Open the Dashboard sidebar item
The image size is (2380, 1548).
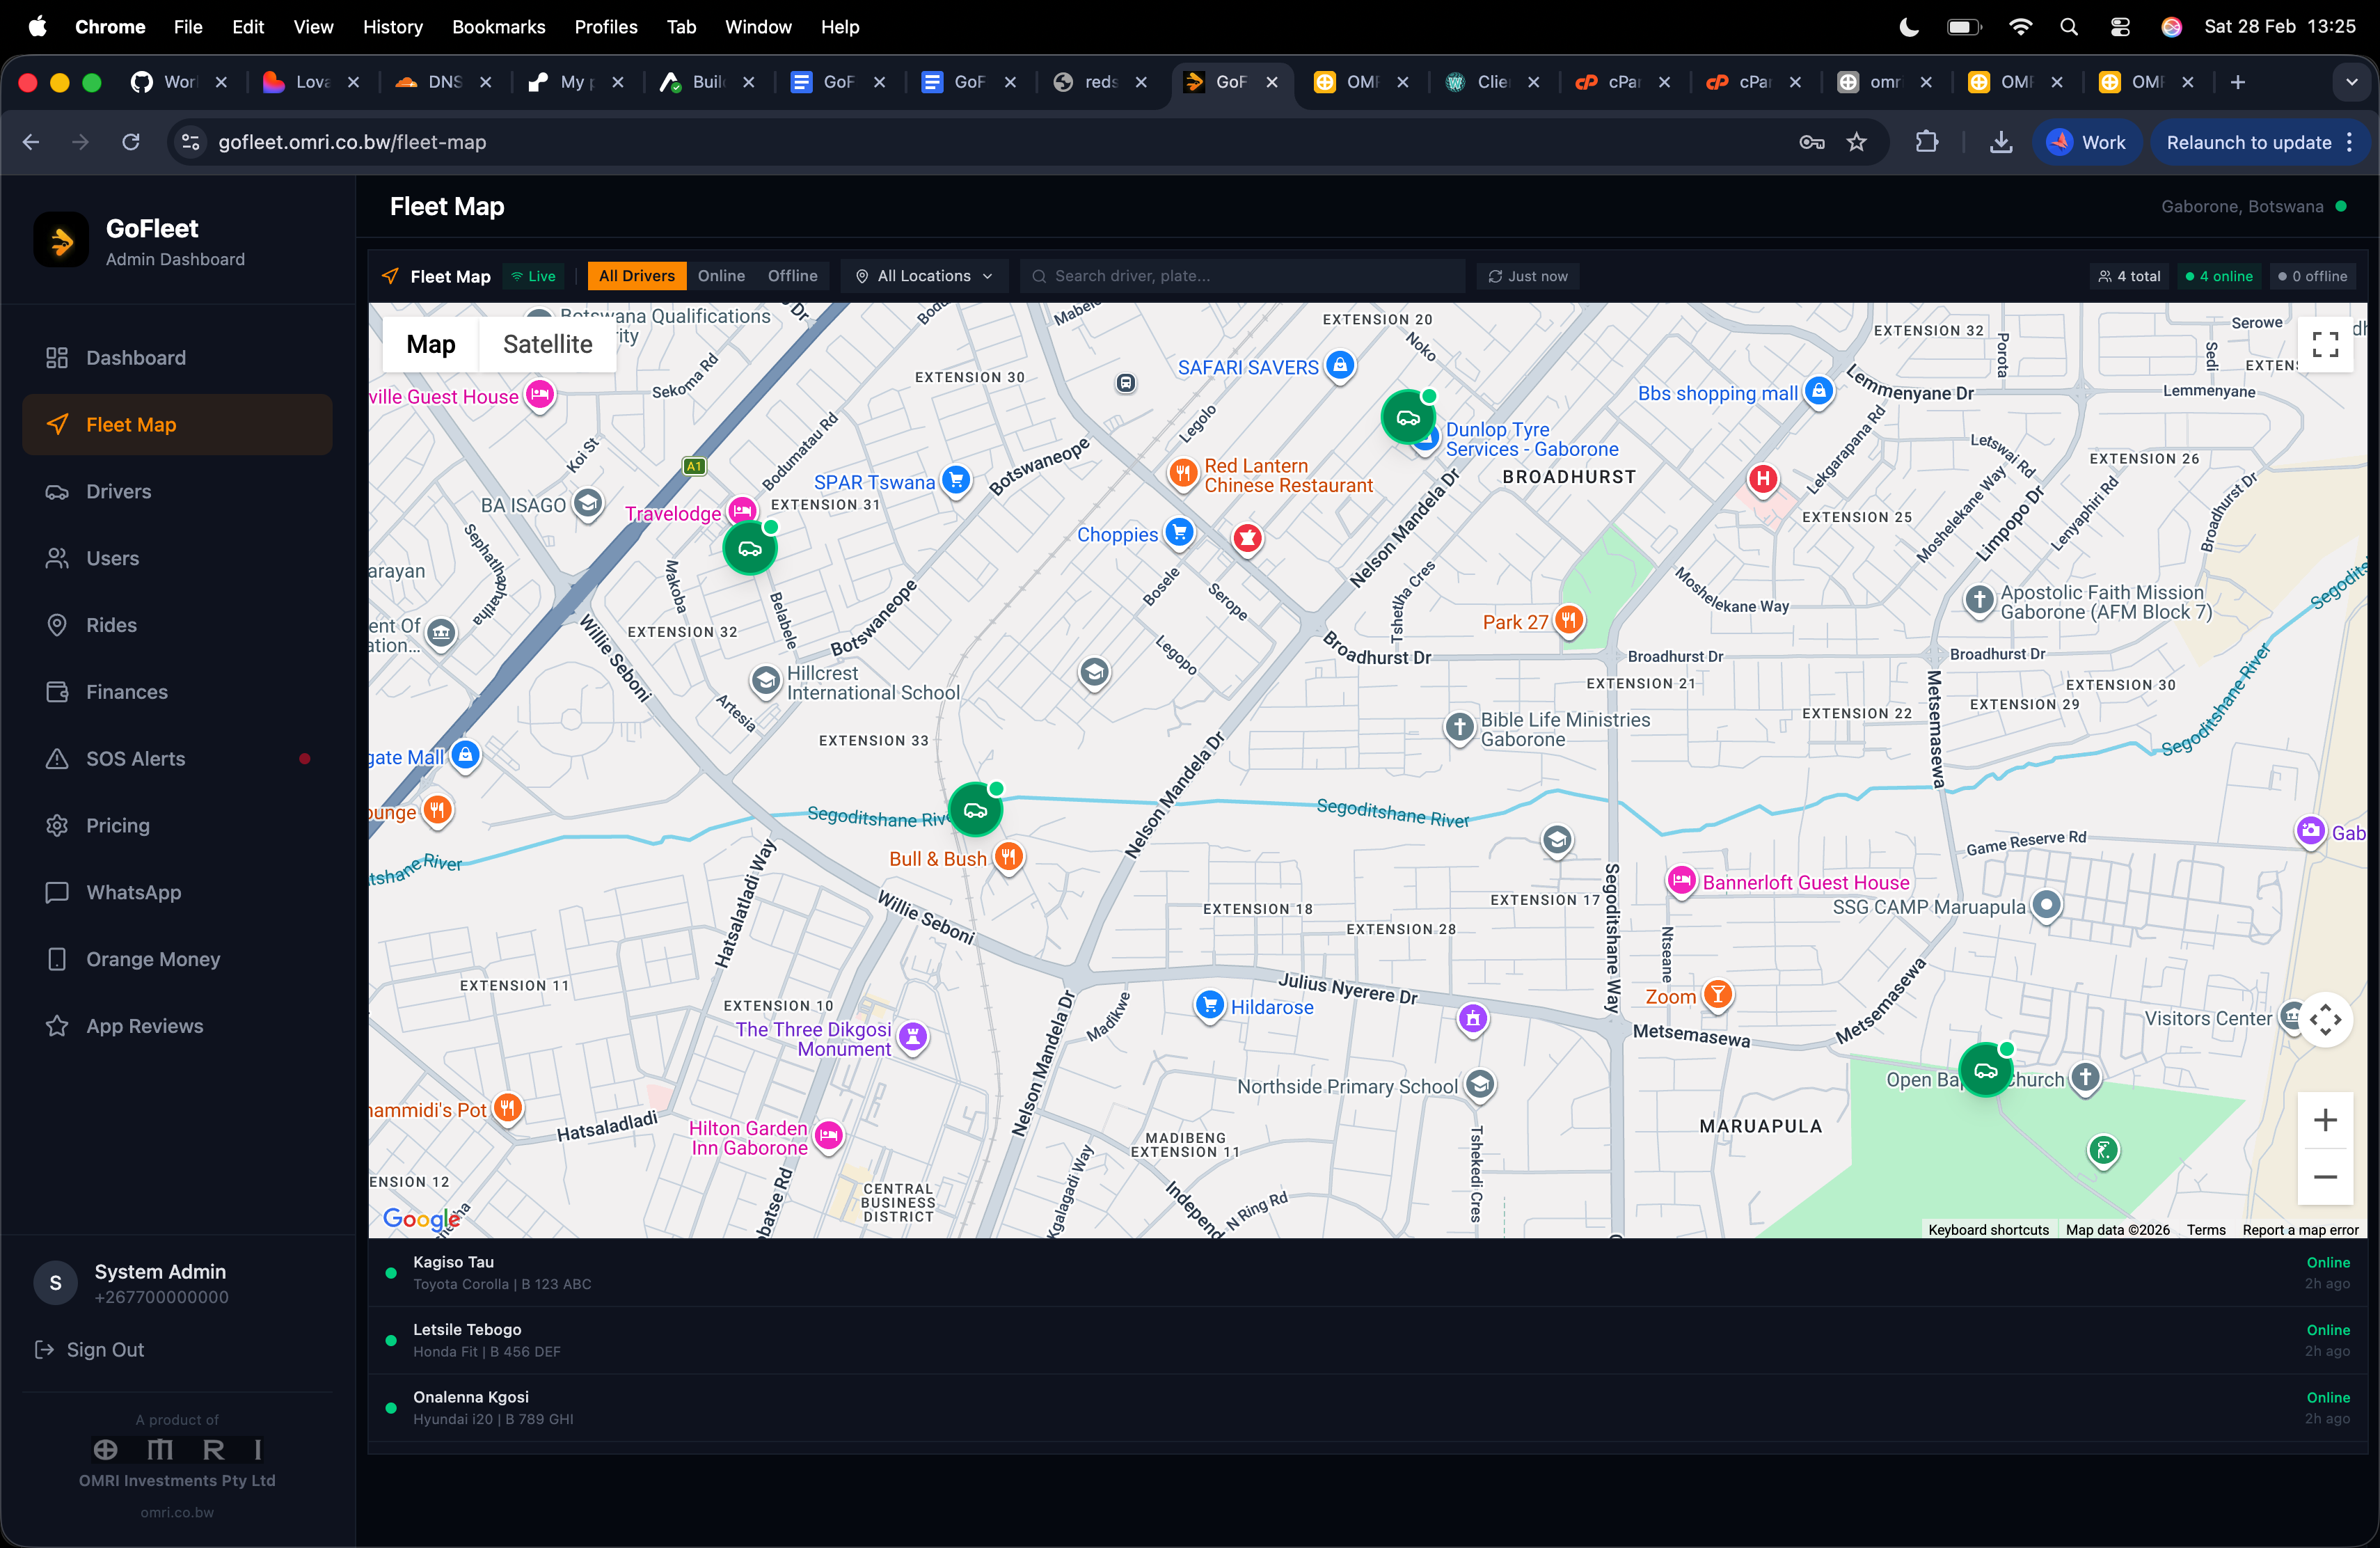(x=177, y=358)
